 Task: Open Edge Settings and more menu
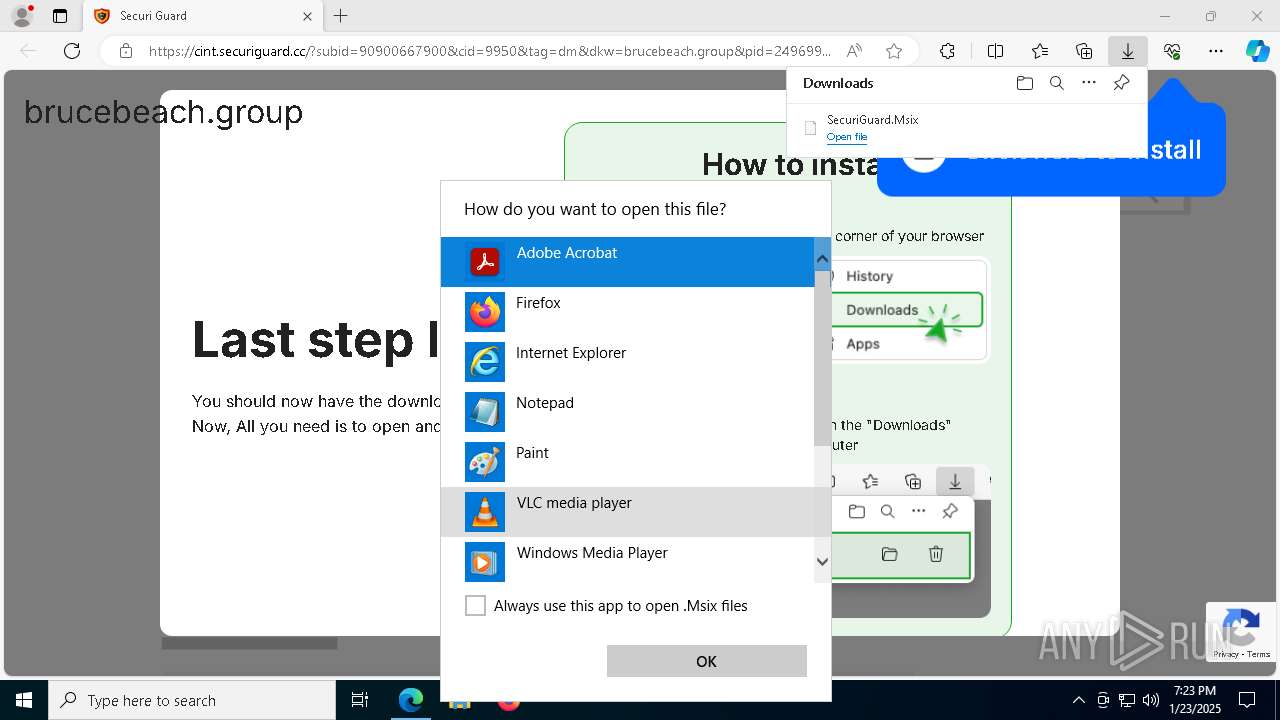(x=1216, y=51)
